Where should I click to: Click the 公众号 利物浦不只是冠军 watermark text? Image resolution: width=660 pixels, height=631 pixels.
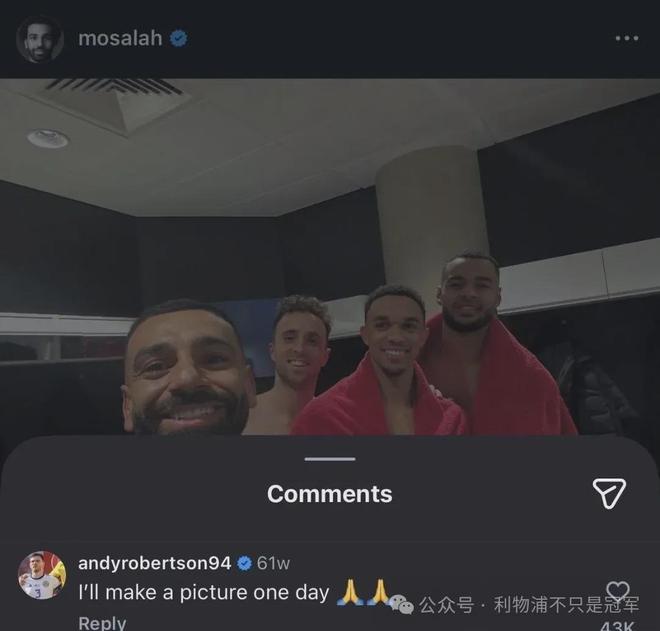tap(529, 604)
